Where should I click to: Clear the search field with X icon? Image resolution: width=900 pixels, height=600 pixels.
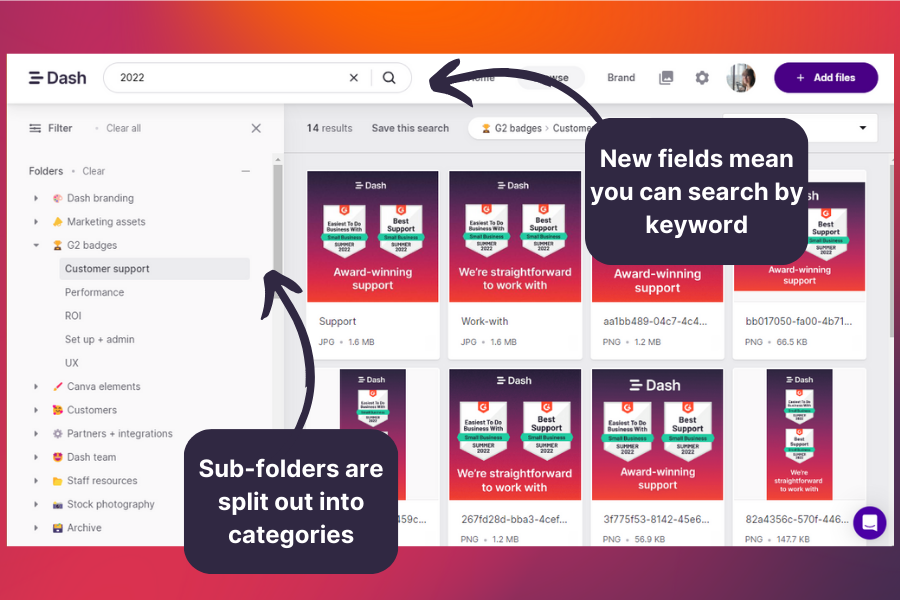coord(354,78)
